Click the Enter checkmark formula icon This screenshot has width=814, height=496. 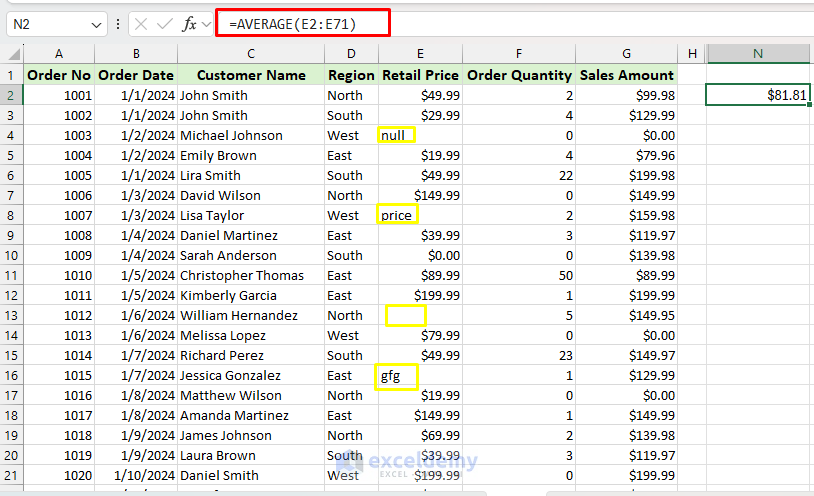click(164, 24)
